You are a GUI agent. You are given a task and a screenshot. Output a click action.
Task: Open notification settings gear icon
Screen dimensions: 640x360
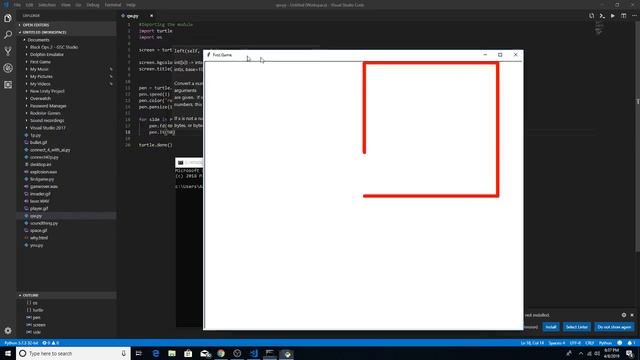click(x=624, y=315)
